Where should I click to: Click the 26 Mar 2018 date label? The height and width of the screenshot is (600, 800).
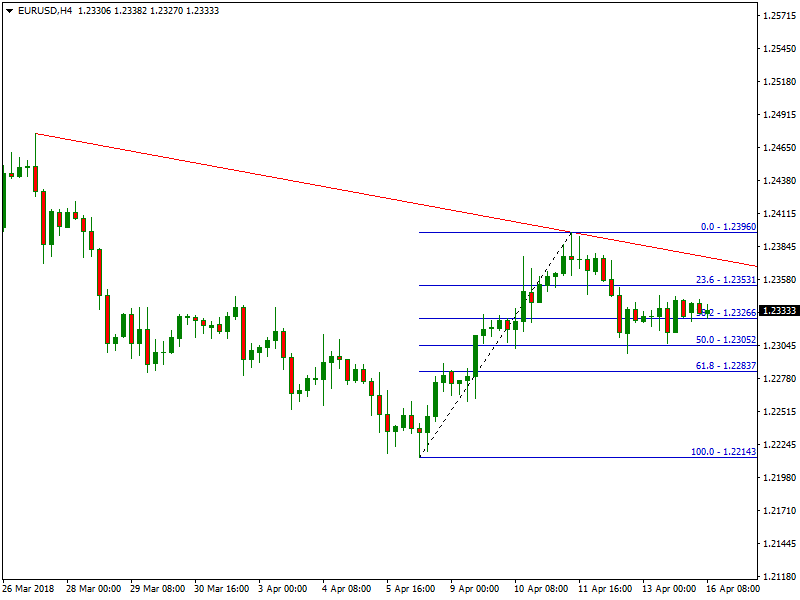click(27, 589)
